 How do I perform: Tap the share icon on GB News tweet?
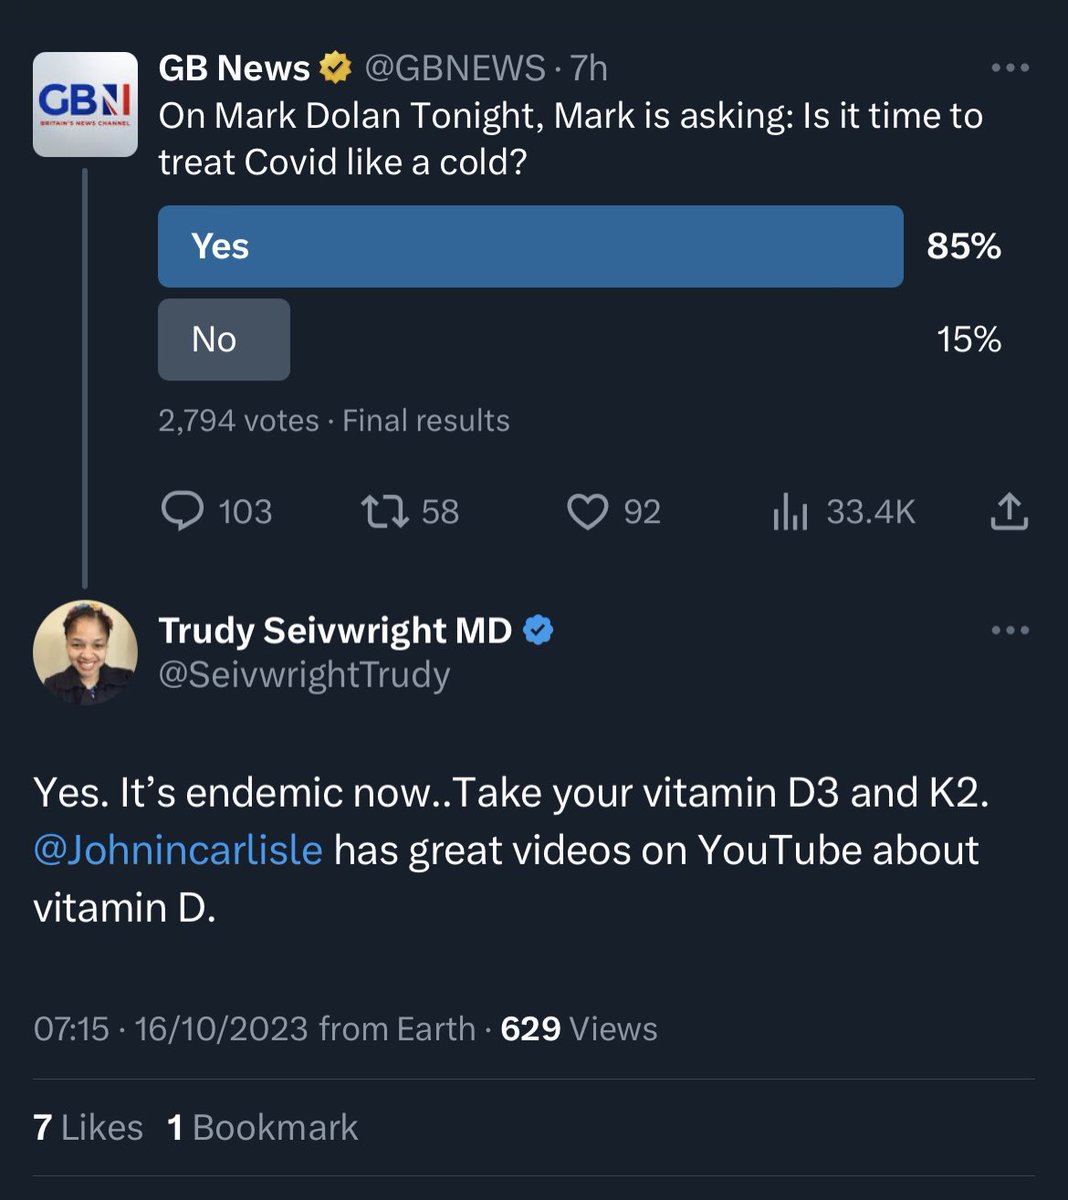[1009, 511]
